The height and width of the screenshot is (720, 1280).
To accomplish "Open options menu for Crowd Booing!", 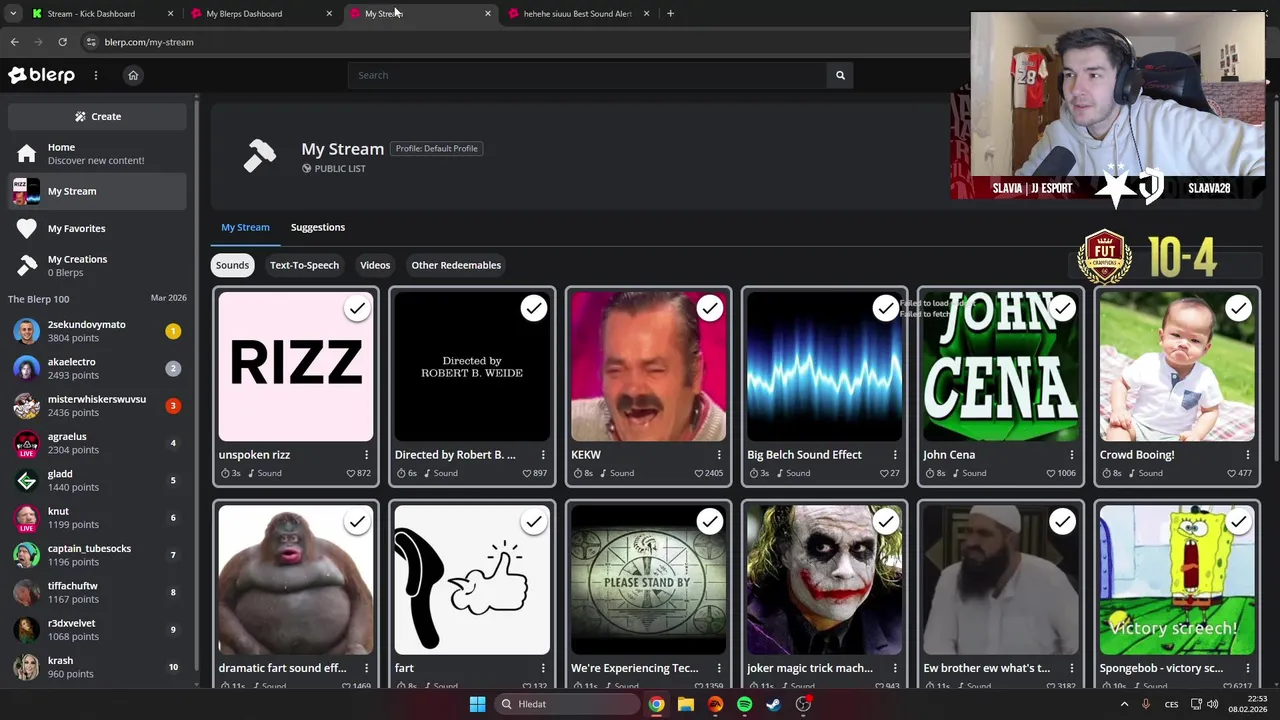I will 1247,455.
